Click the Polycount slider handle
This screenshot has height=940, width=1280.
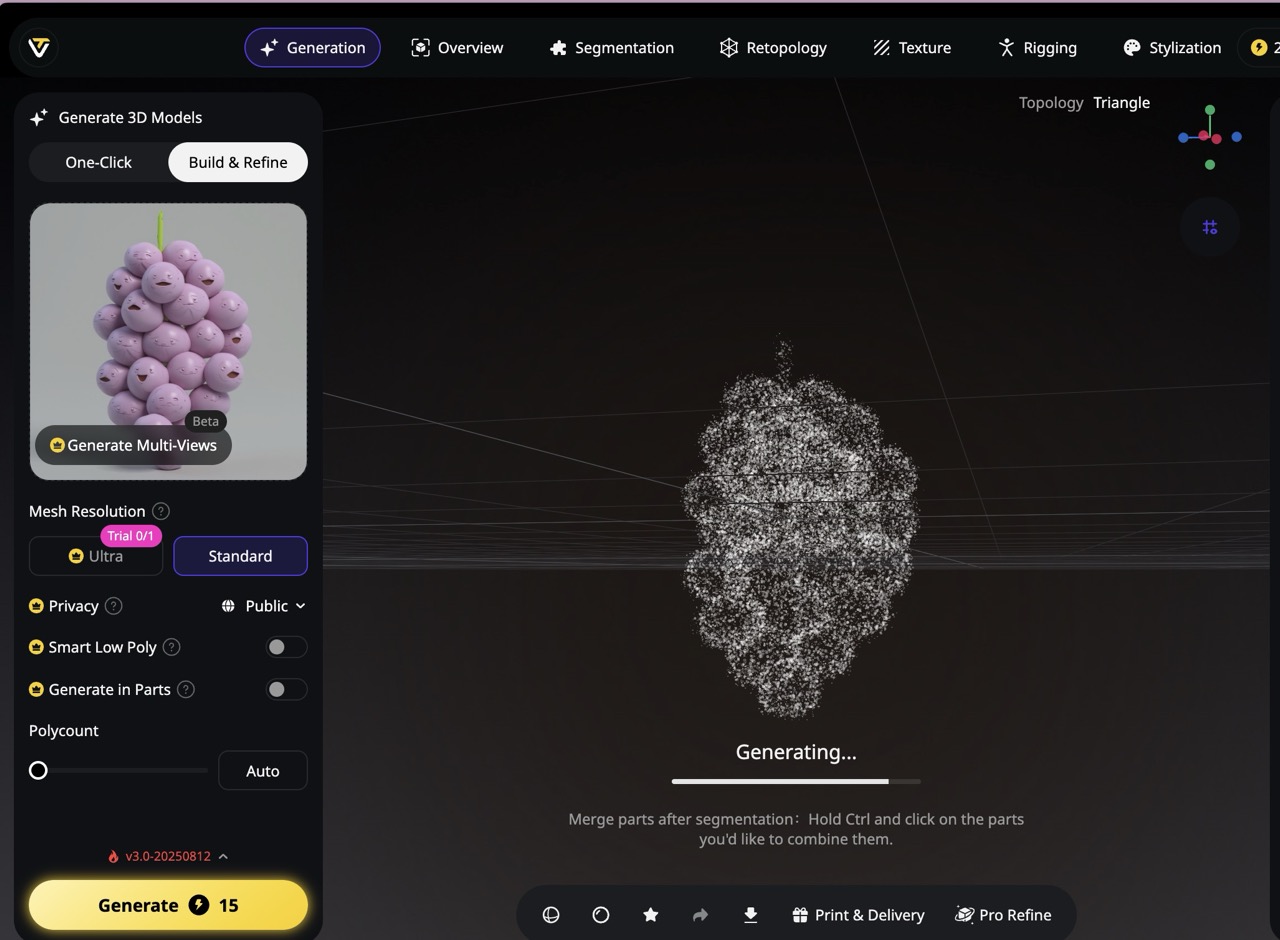click(x=38, y=771)
